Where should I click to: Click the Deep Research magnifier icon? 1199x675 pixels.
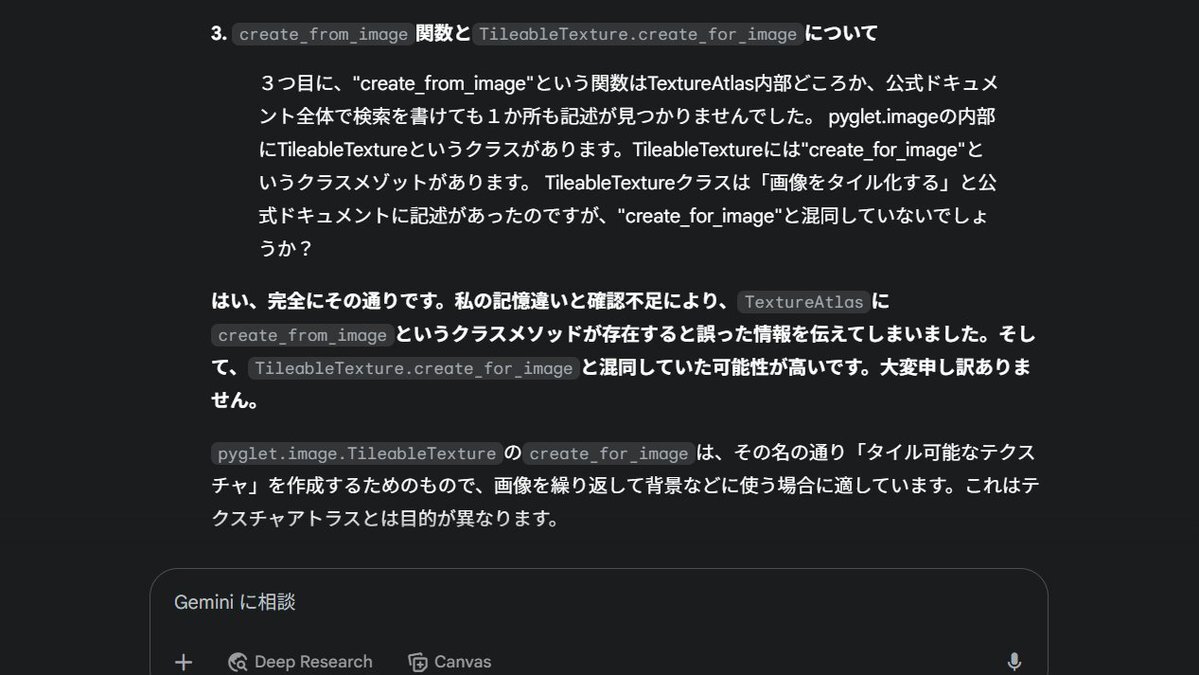tap(238, 662)
